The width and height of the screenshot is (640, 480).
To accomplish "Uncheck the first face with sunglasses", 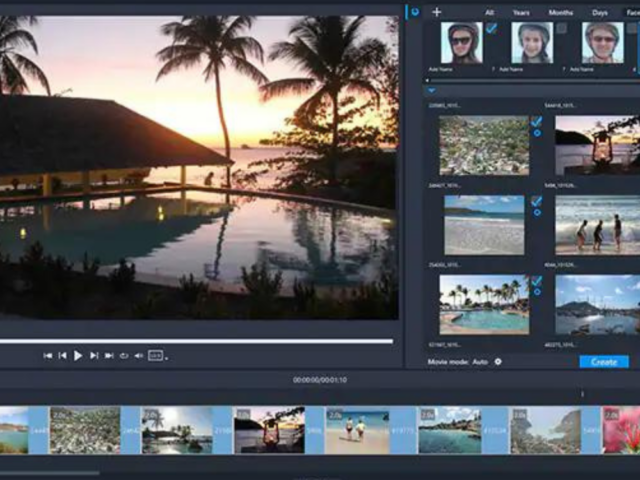I will tap(491, 29).
